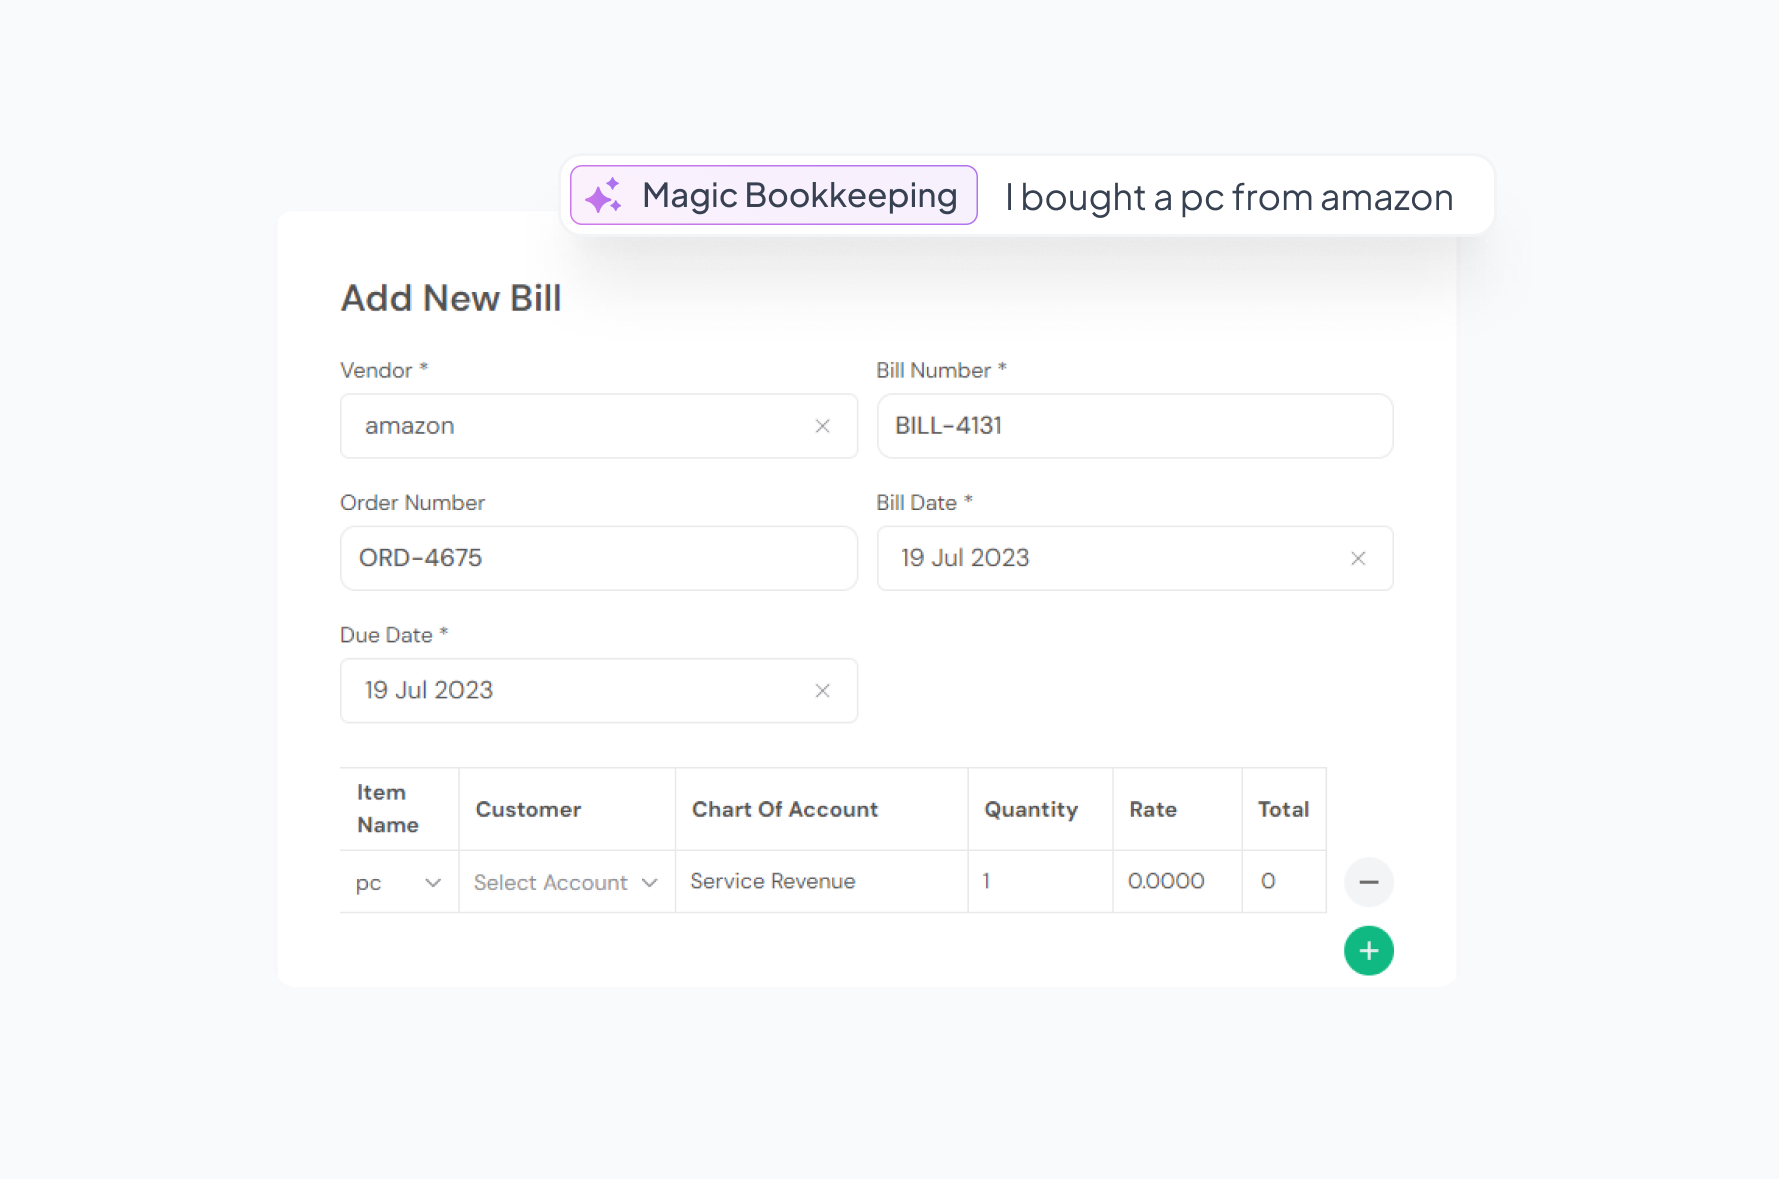
Task: Add a new line item row
Action: click(x=1368, y=951)
